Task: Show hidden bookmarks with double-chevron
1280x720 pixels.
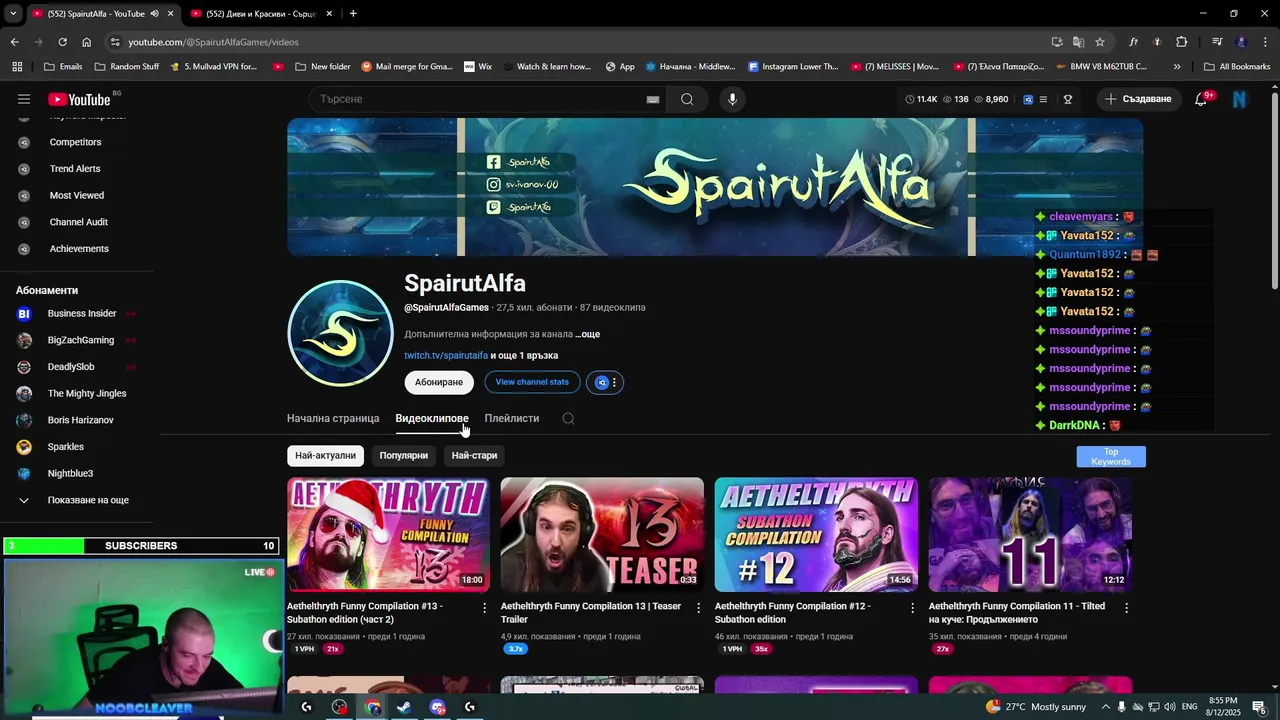Action: [1177, 67]
